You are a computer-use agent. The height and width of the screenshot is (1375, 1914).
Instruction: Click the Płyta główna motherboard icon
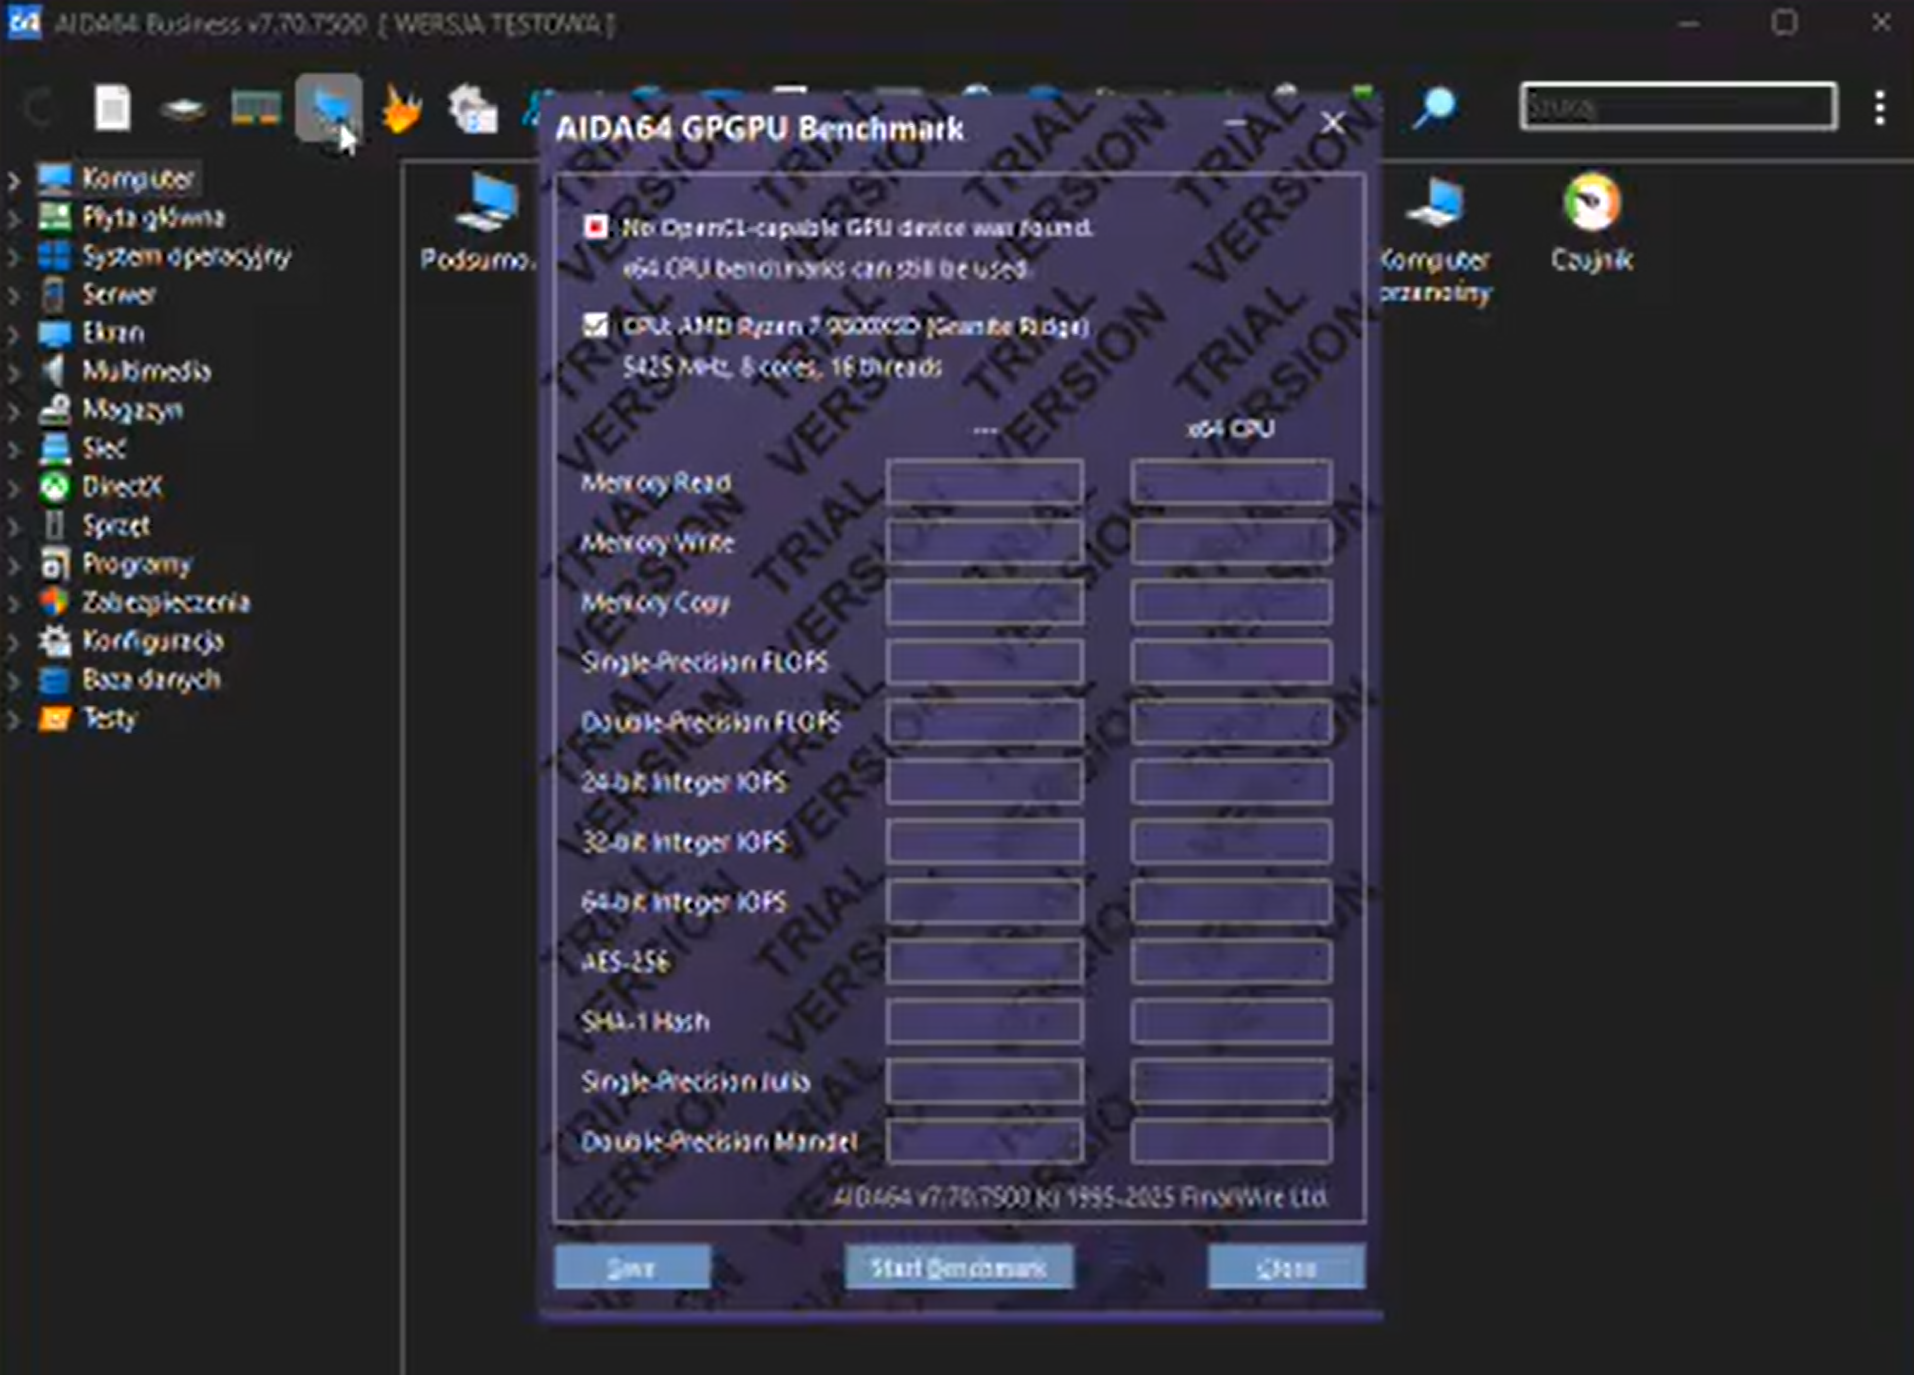click(54, 217)
